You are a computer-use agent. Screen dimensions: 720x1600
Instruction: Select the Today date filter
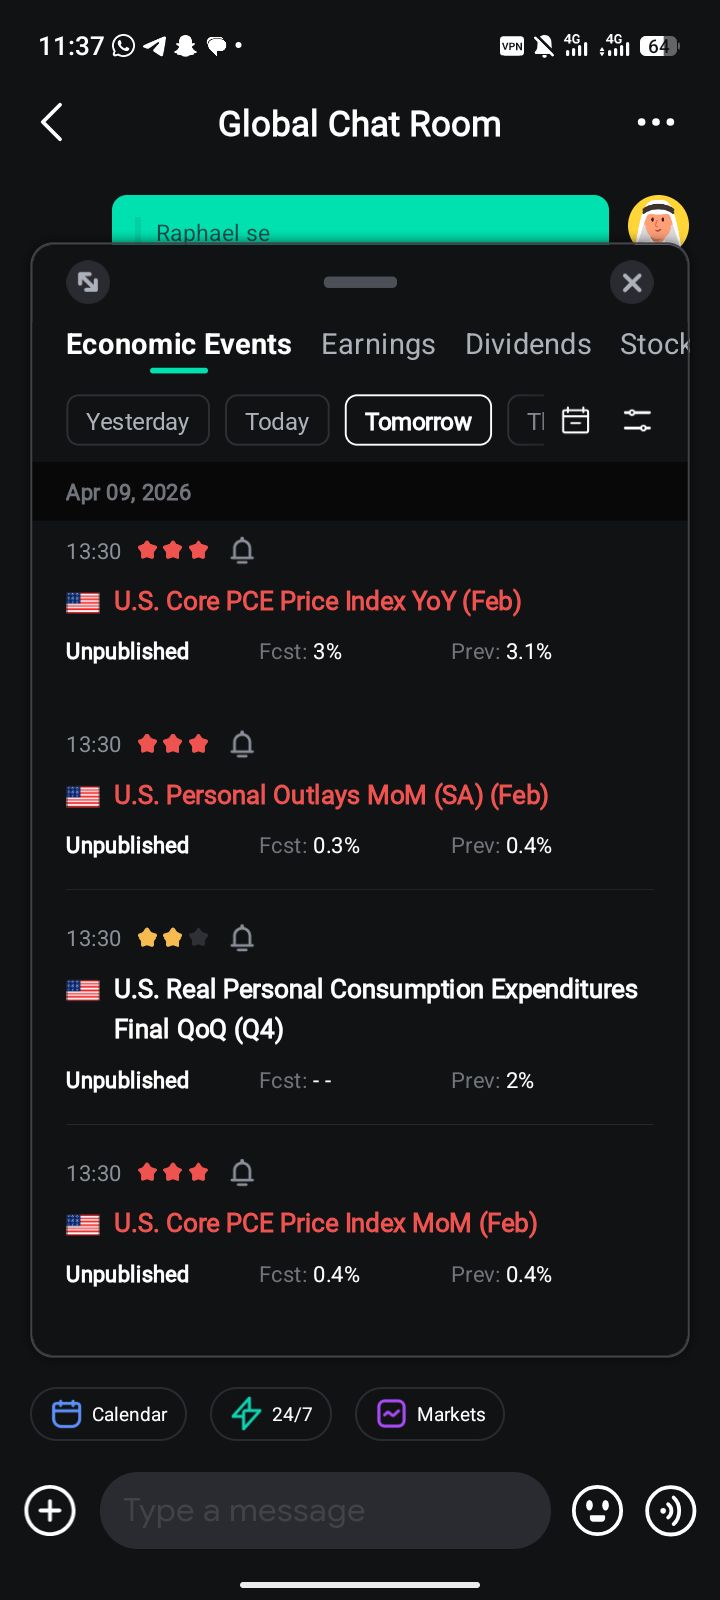click(x=277, y=421)
